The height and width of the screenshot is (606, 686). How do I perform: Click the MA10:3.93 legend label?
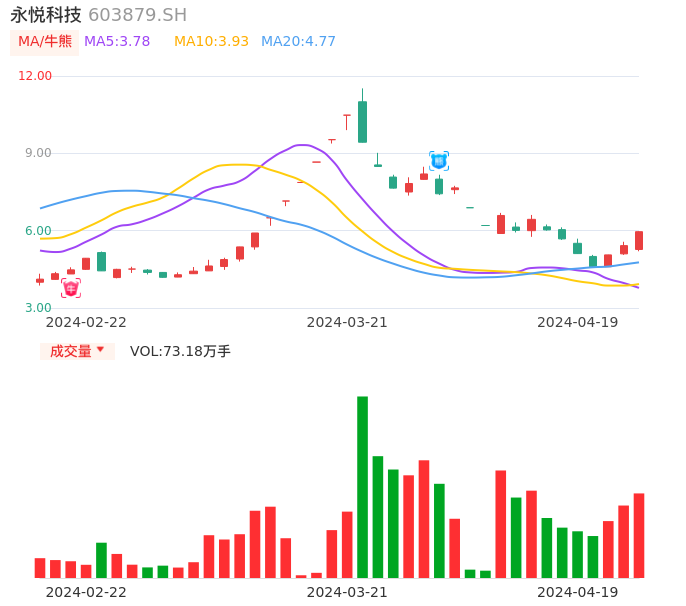click(211, 42)
